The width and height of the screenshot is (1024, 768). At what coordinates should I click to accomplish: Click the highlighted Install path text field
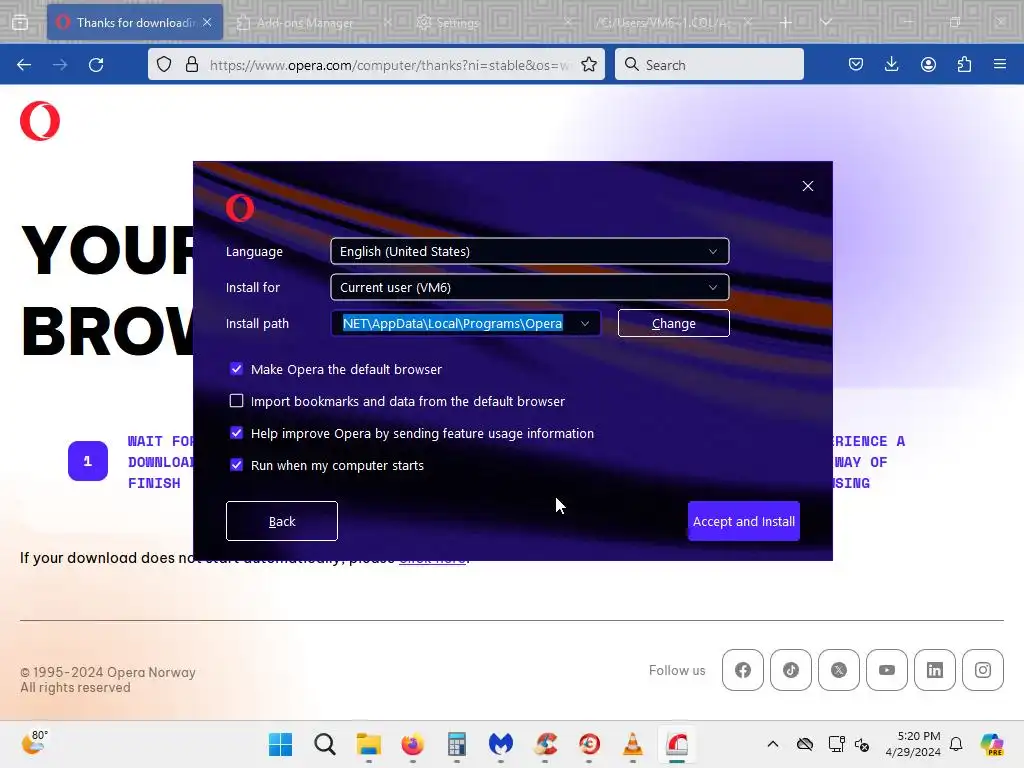point(453,323)
